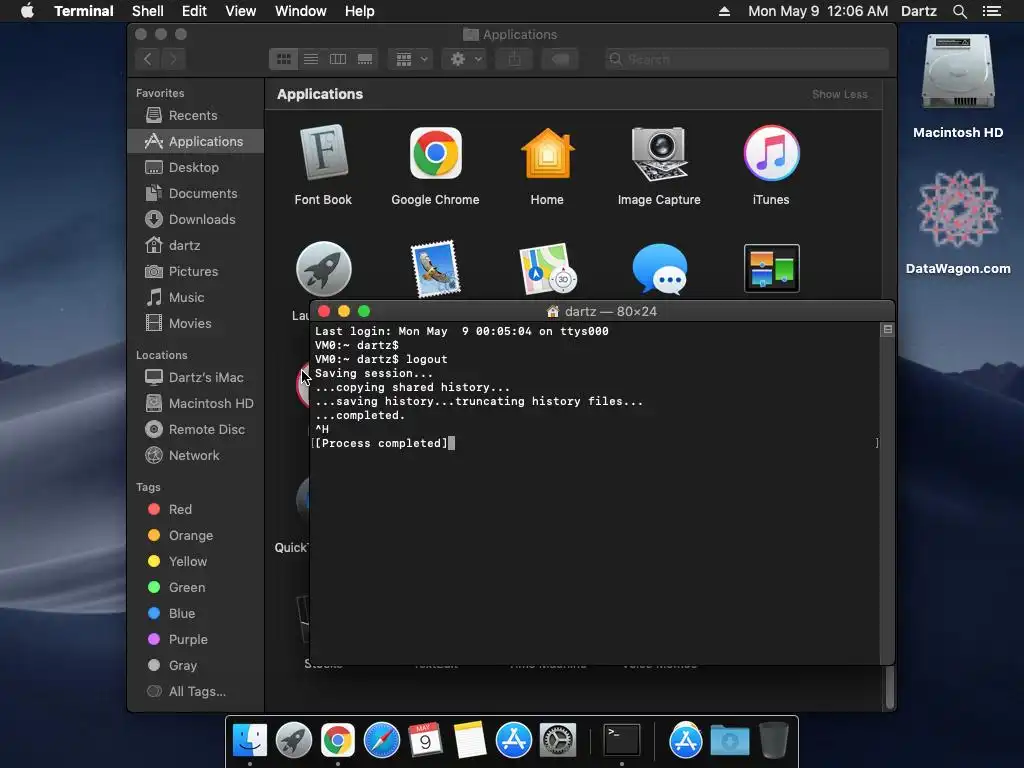Select Recents in the Finder sidebar

click(196, 115)
